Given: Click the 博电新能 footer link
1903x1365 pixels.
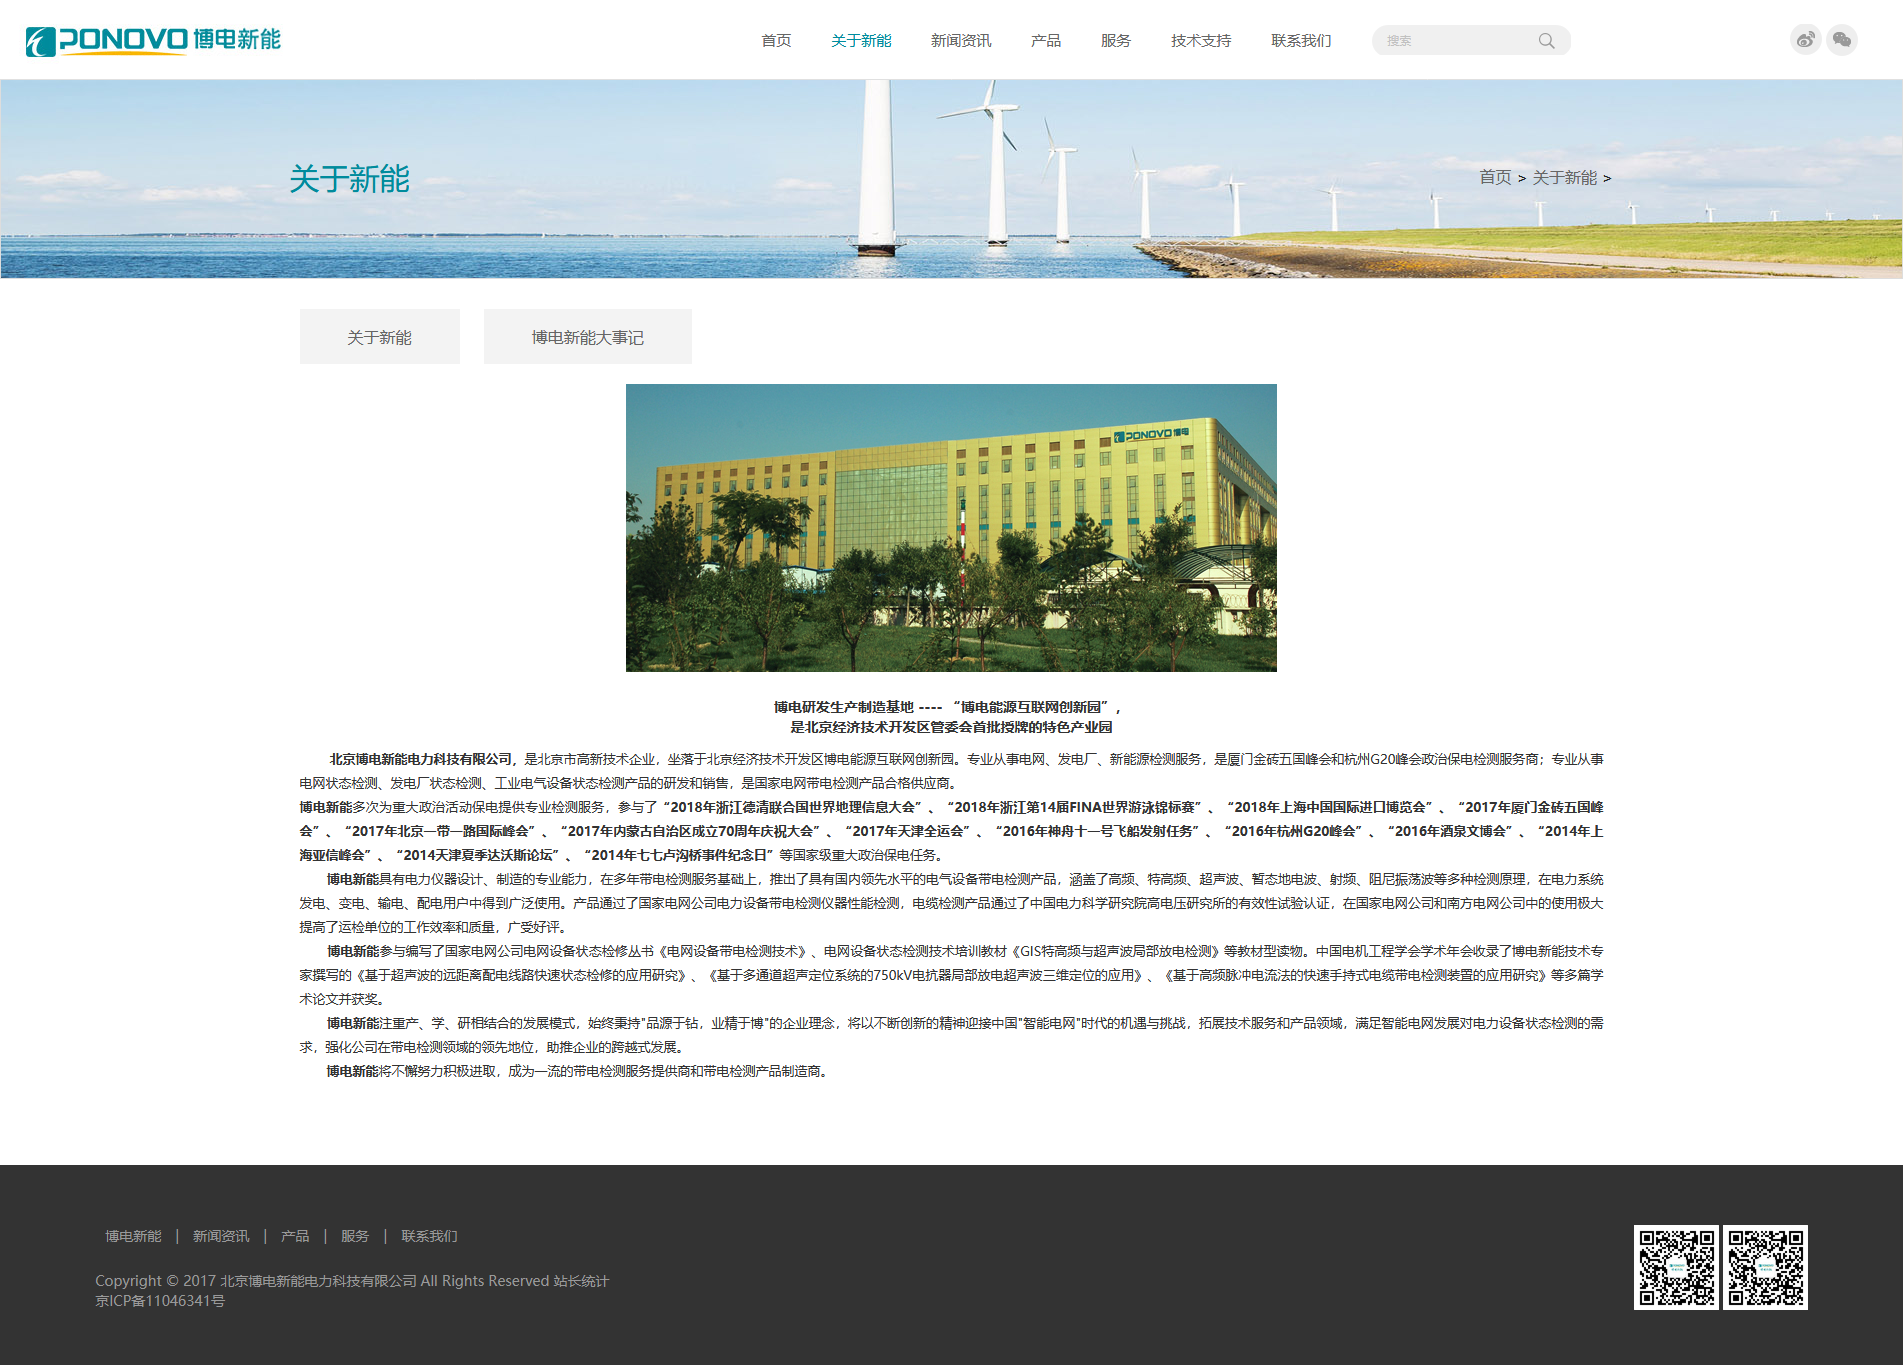Looking at the screenshot, I should pyautogui.click(x=133, y=1237).
